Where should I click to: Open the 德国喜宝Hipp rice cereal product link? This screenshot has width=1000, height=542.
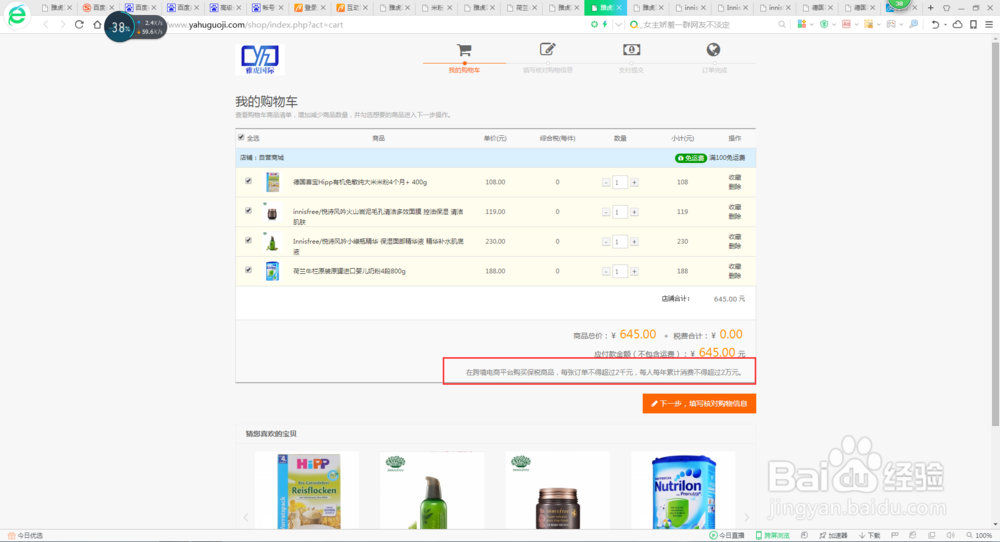[360, 182]
